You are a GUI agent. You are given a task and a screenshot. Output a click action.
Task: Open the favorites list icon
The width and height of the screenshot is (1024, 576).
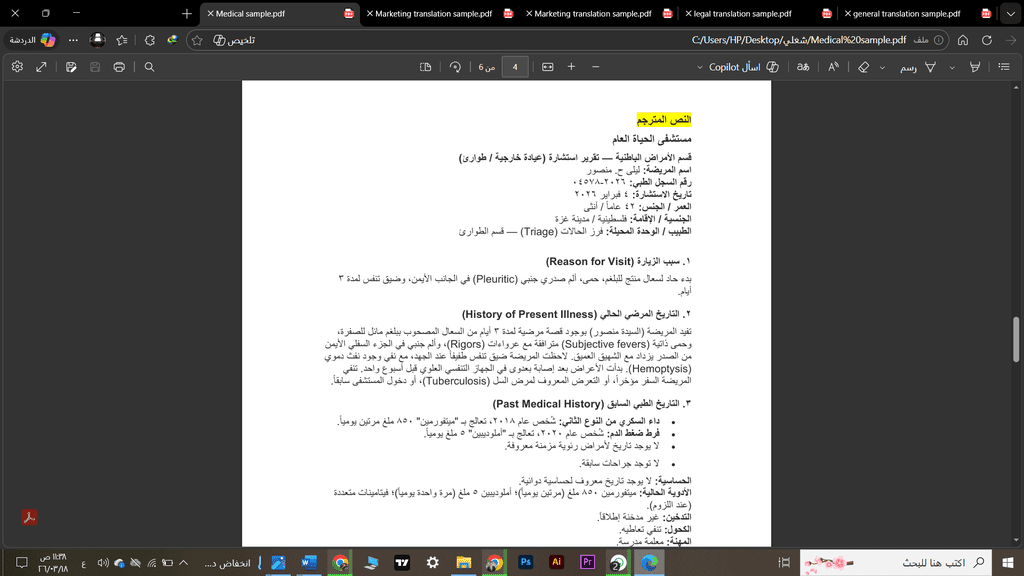(121, 40)
